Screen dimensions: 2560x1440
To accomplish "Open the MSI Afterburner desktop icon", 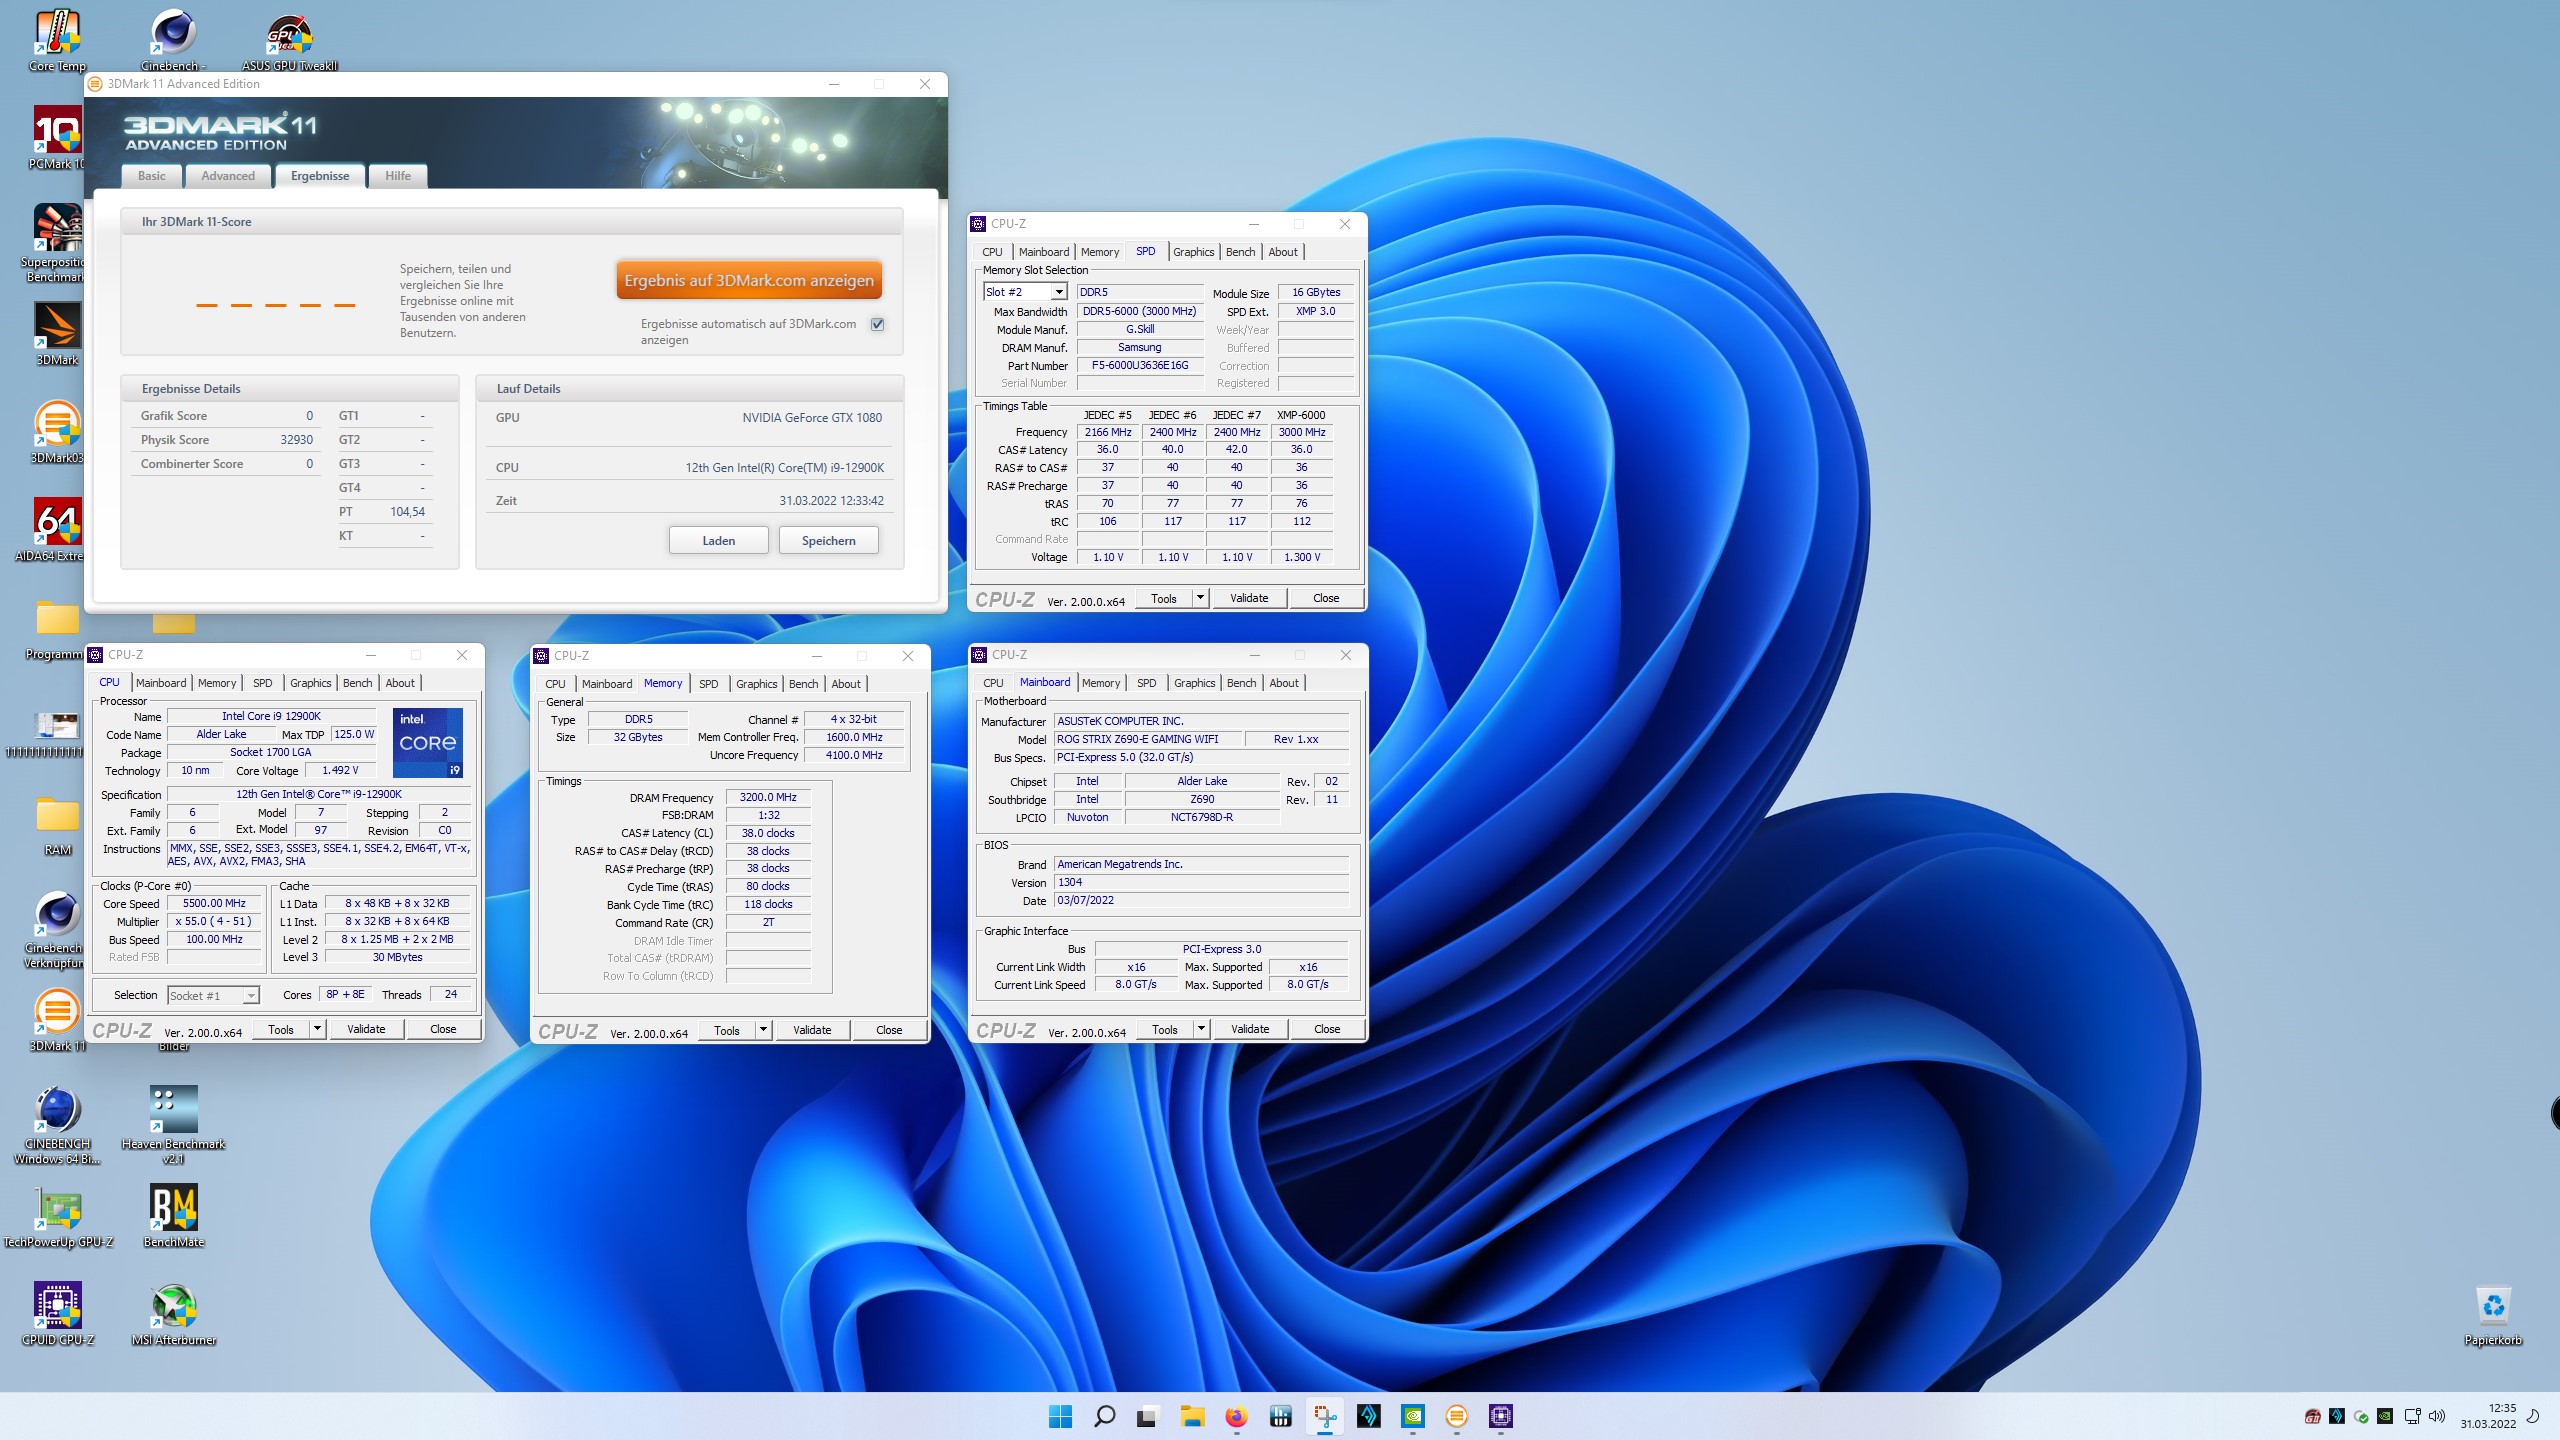I will 173,1314.
